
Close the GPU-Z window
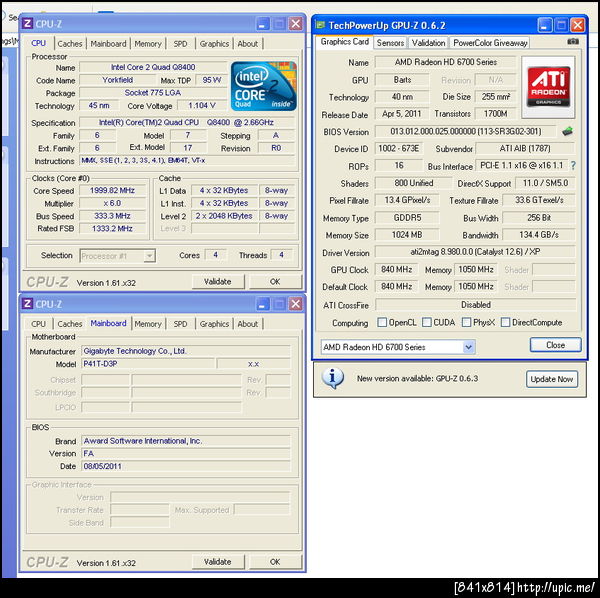(x=577, y=25)
